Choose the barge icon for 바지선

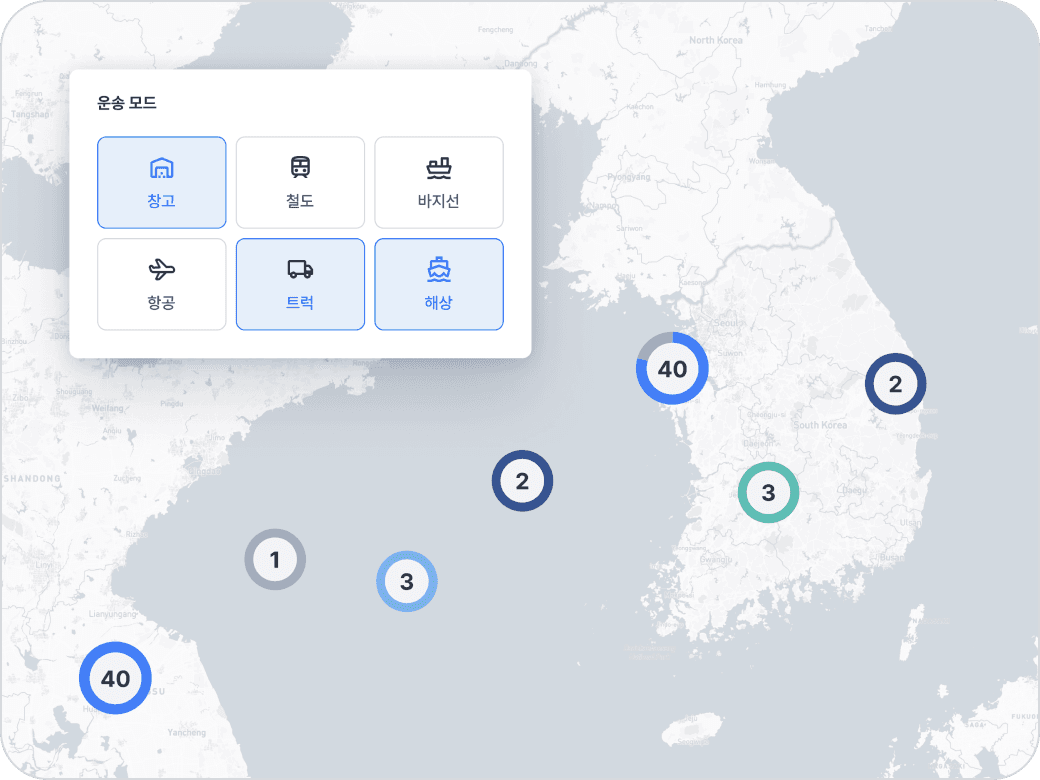point(439,167)
